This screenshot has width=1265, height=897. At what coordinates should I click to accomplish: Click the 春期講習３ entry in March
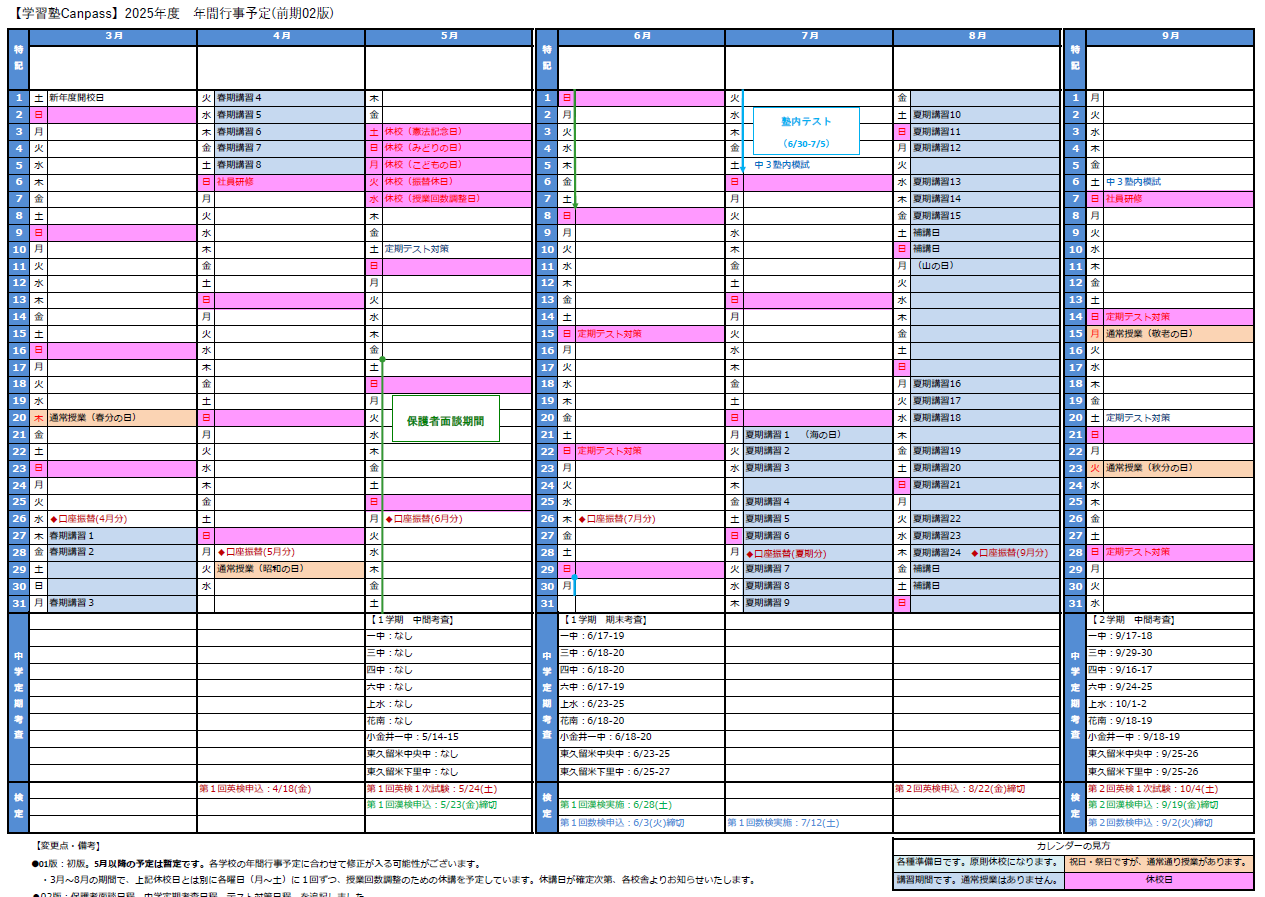pos(121,602)
